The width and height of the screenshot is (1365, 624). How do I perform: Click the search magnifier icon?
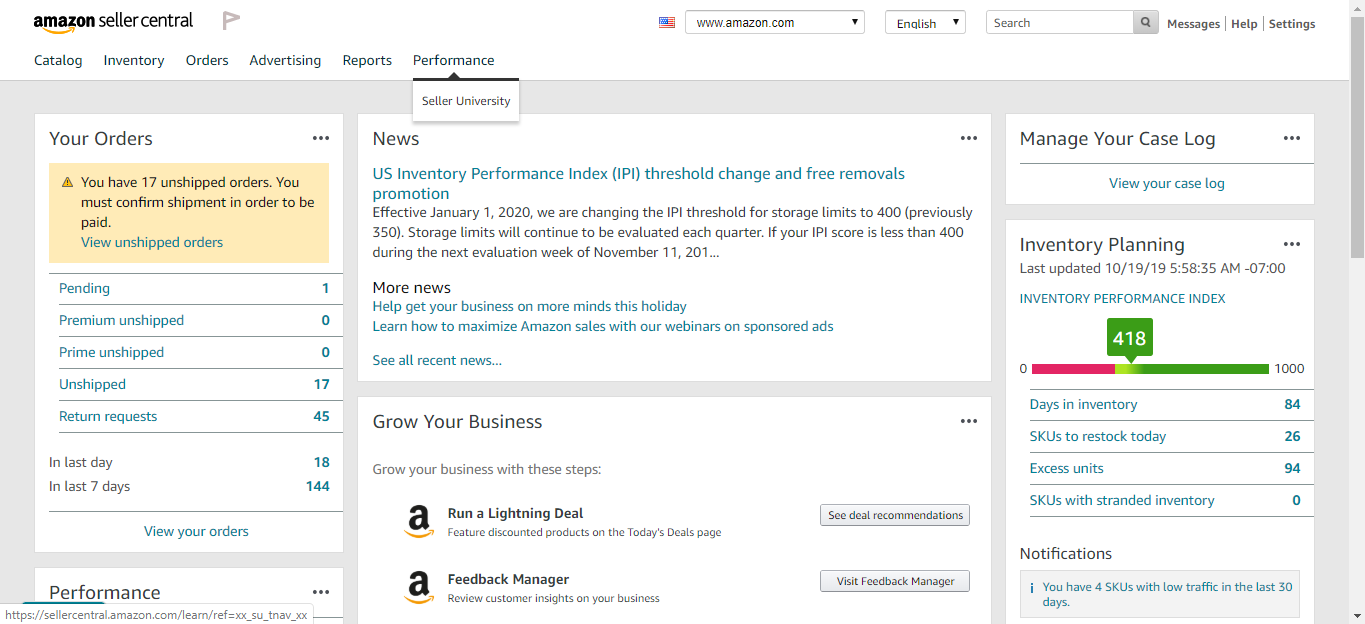point(1146,23)
